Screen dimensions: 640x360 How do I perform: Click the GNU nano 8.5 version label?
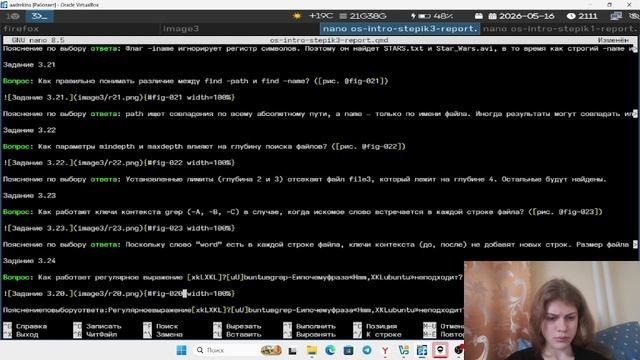(38, 40)
